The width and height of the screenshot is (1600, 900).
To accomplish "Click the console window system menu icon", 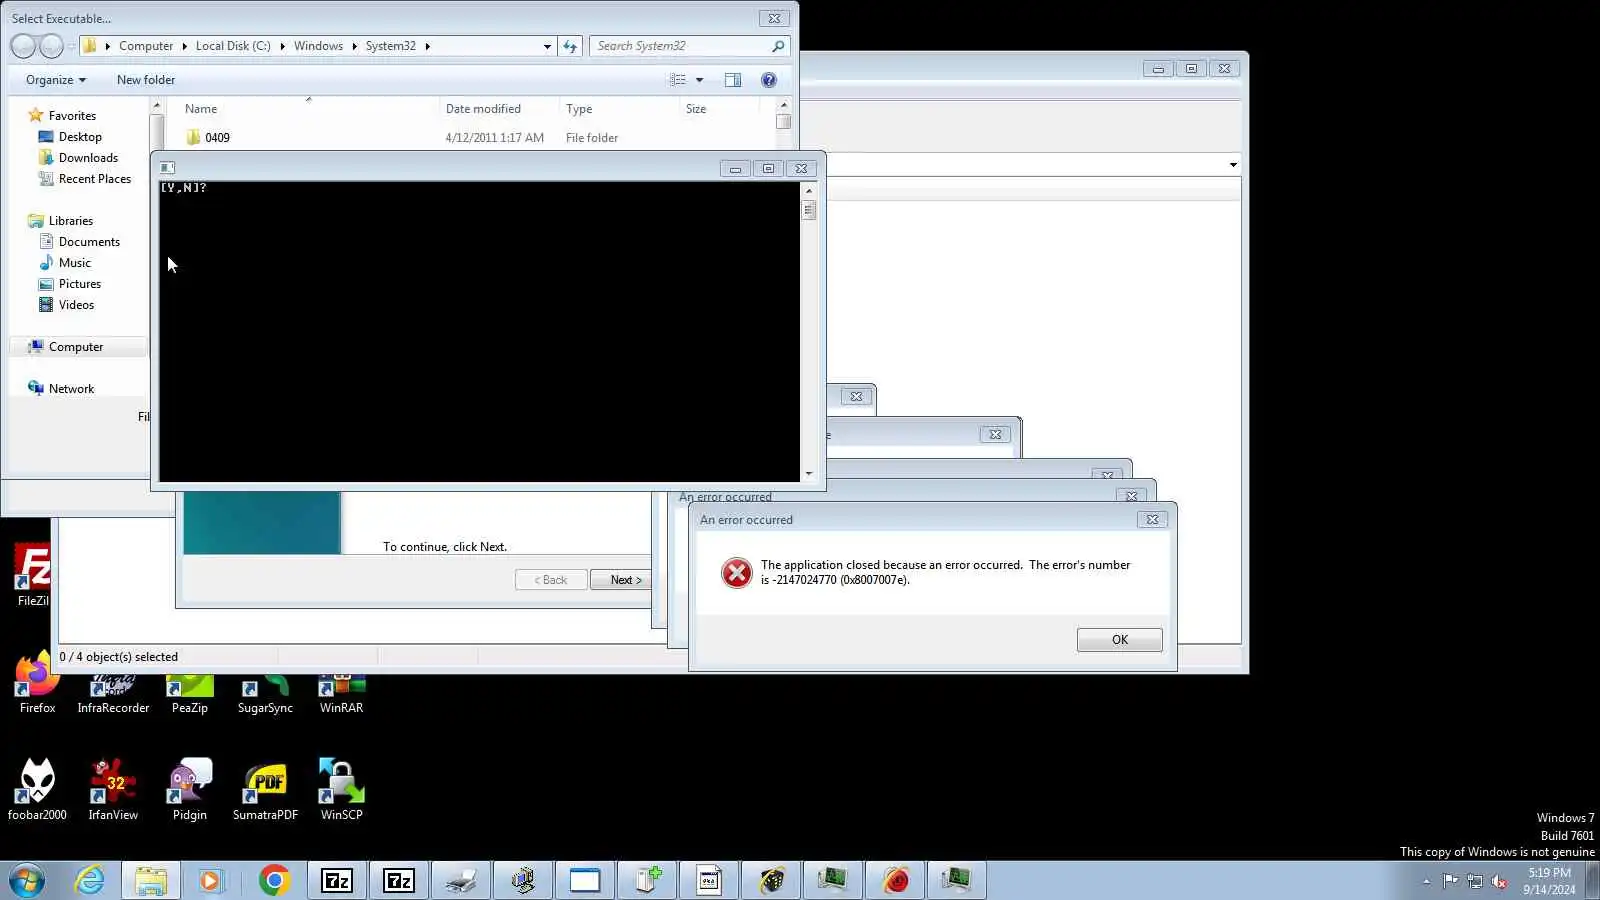I will click(167, 168).
